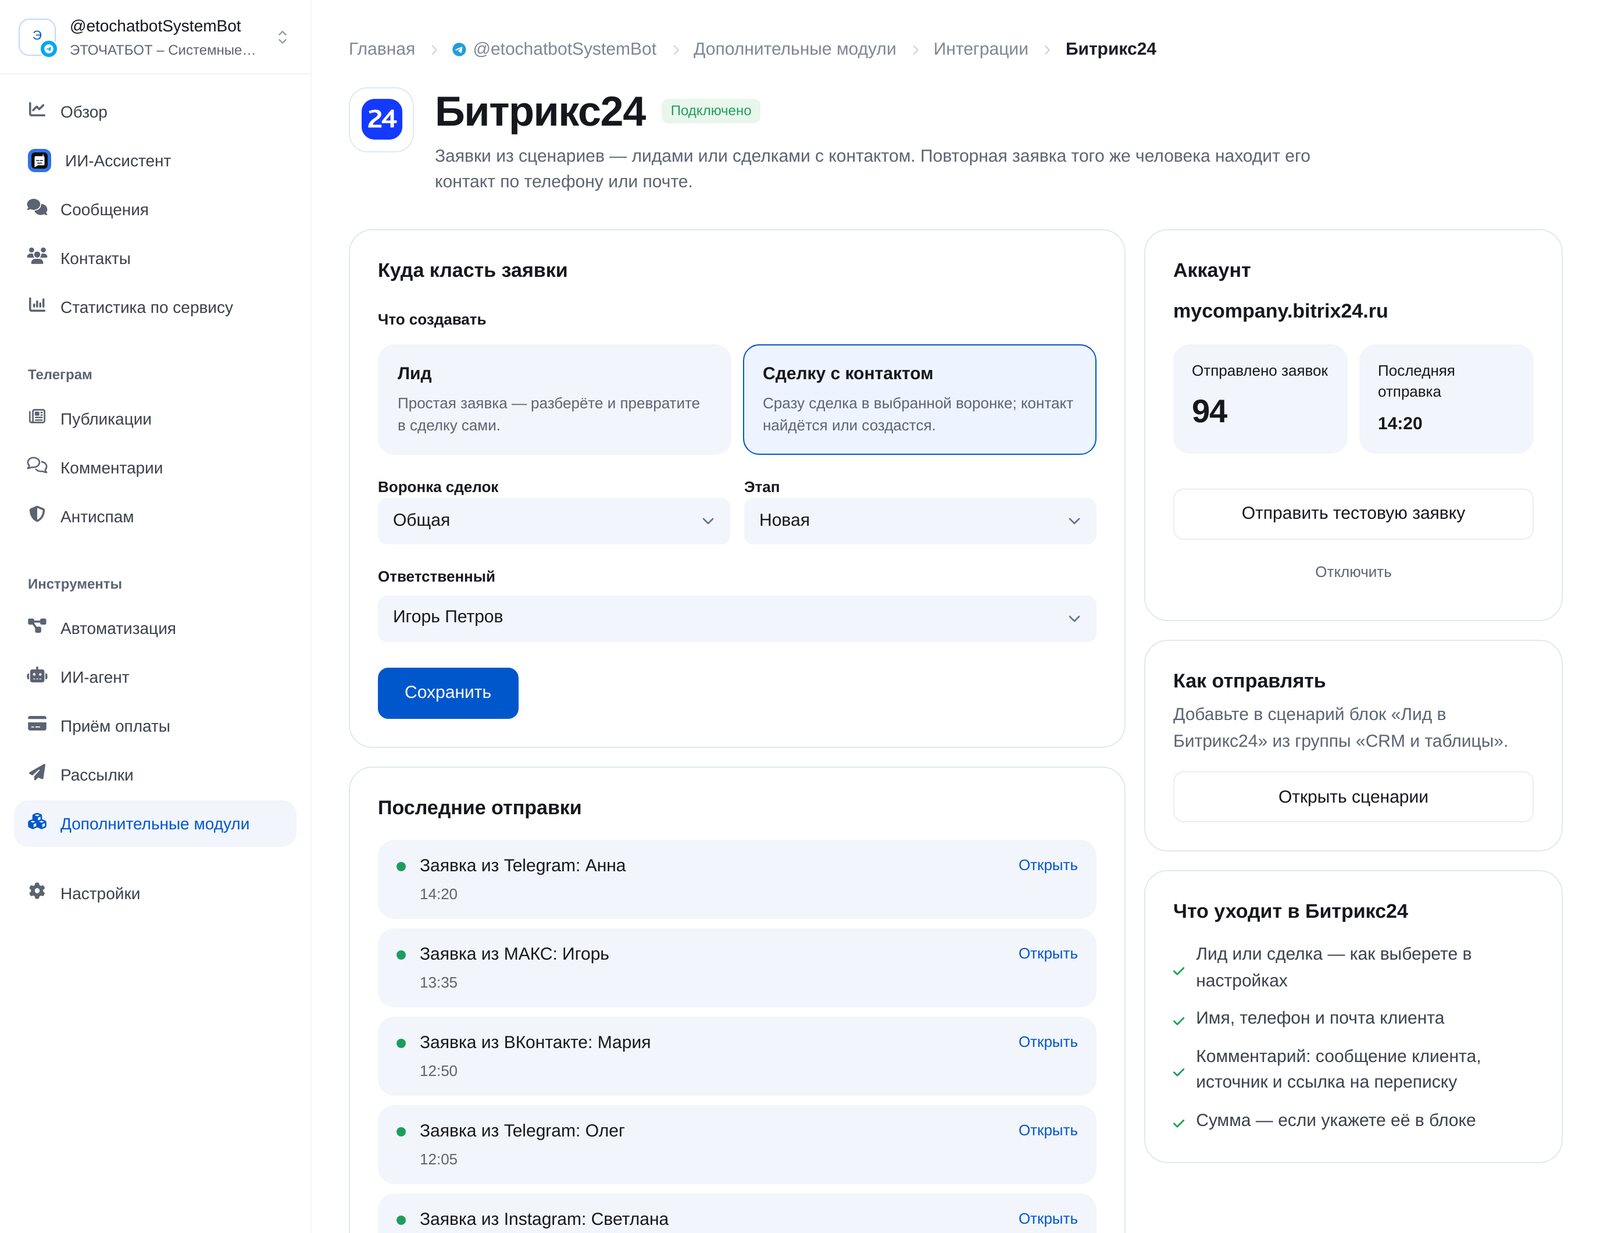Click the Подключено status badge
The height and width of the screenshot is (1233, 1600).
[x=711, y=111]
